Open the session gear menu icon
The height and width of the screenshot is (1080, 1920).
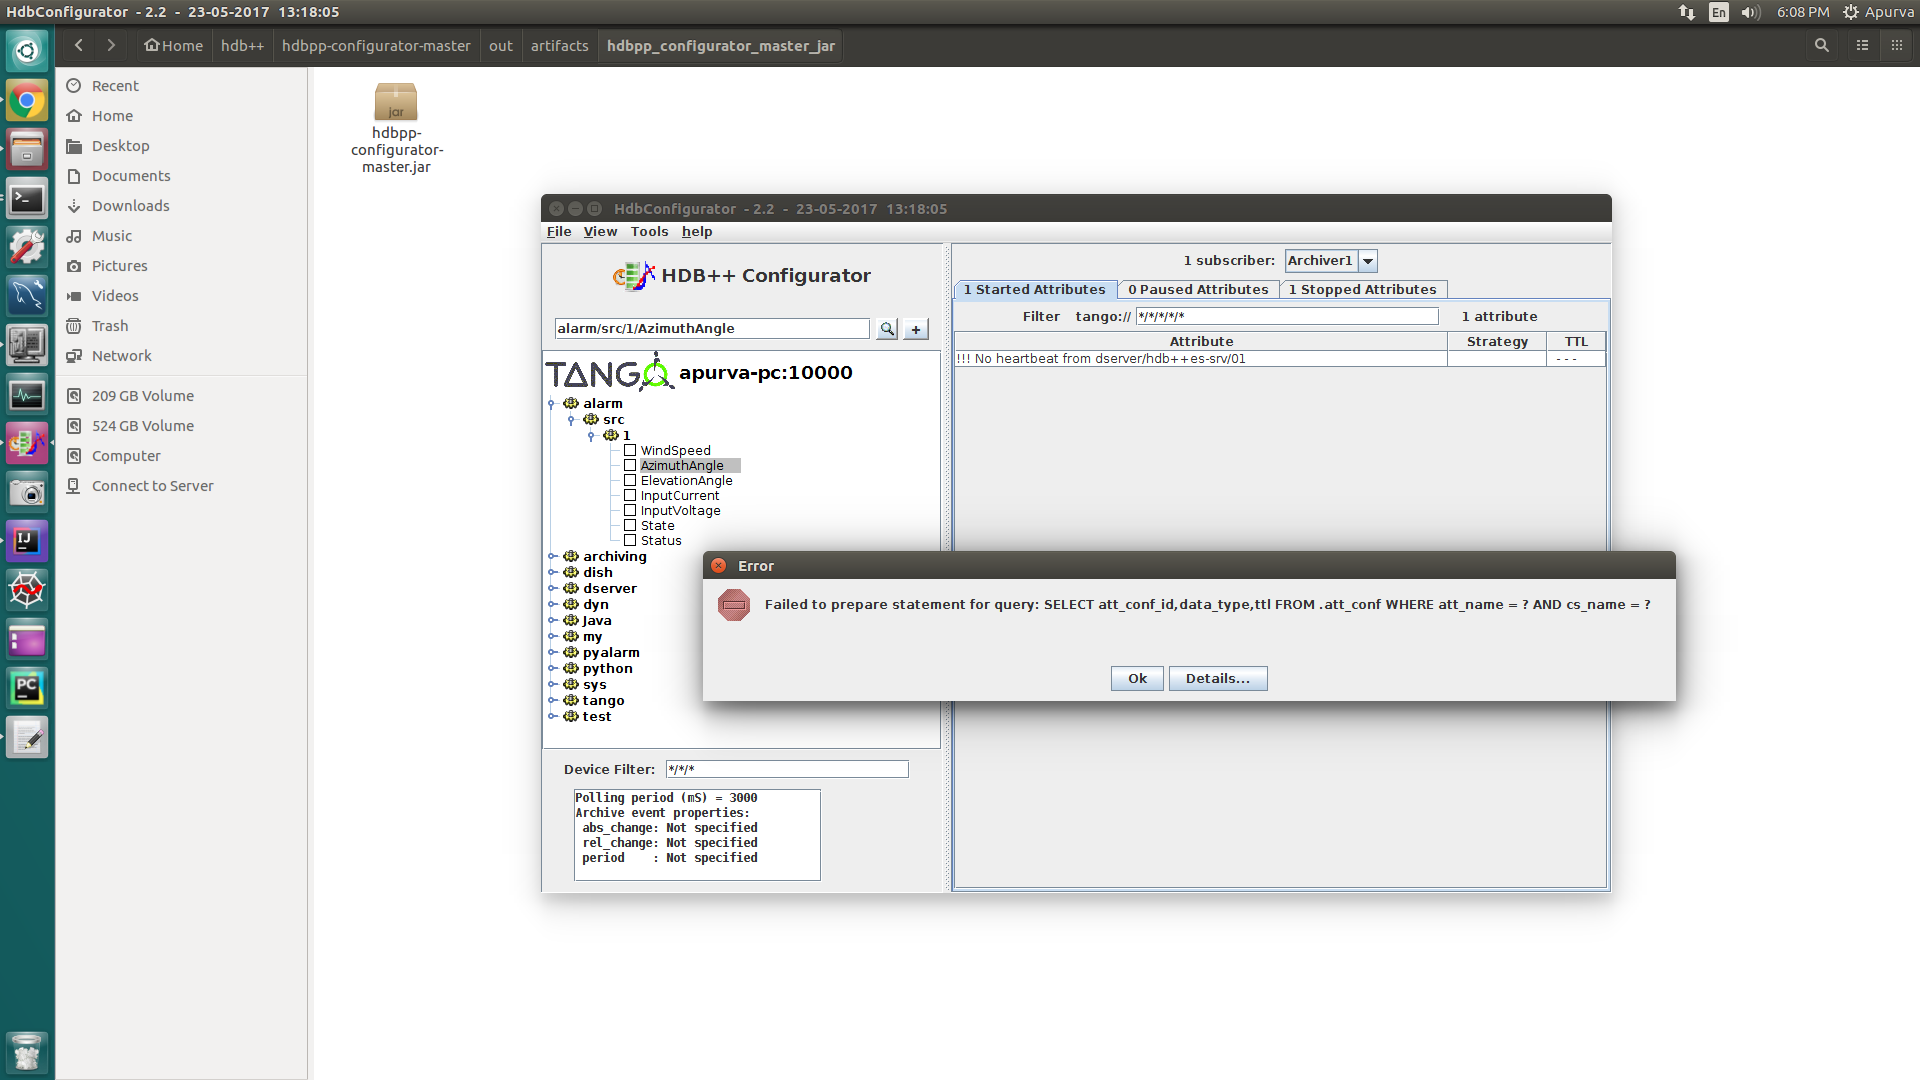(x=1851, y=12)
